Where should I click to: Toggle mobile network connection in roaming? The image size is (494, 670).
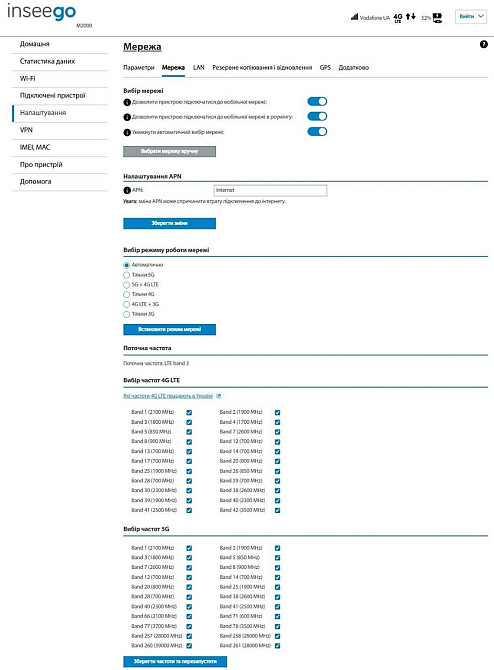(317, 116)
